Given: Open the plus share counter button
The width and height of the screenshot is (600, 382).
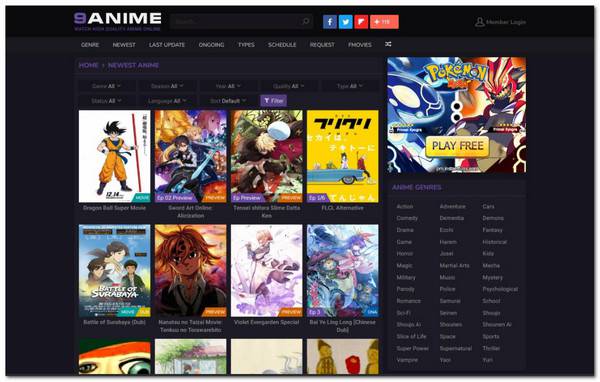Looking at the screenshot, I should coord(384,22).
